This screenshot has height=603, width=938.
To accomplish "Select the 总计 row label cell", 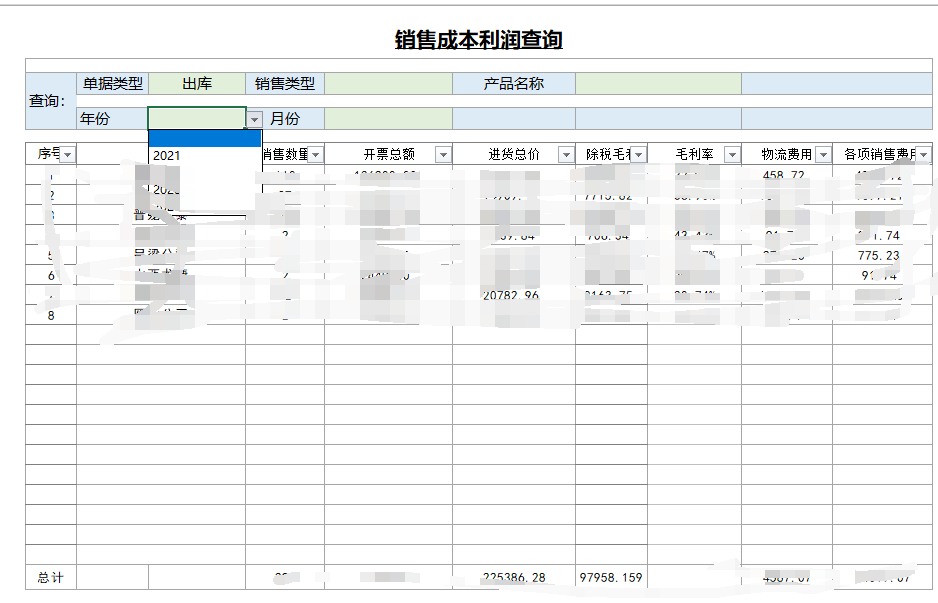I will pos(51,577).
